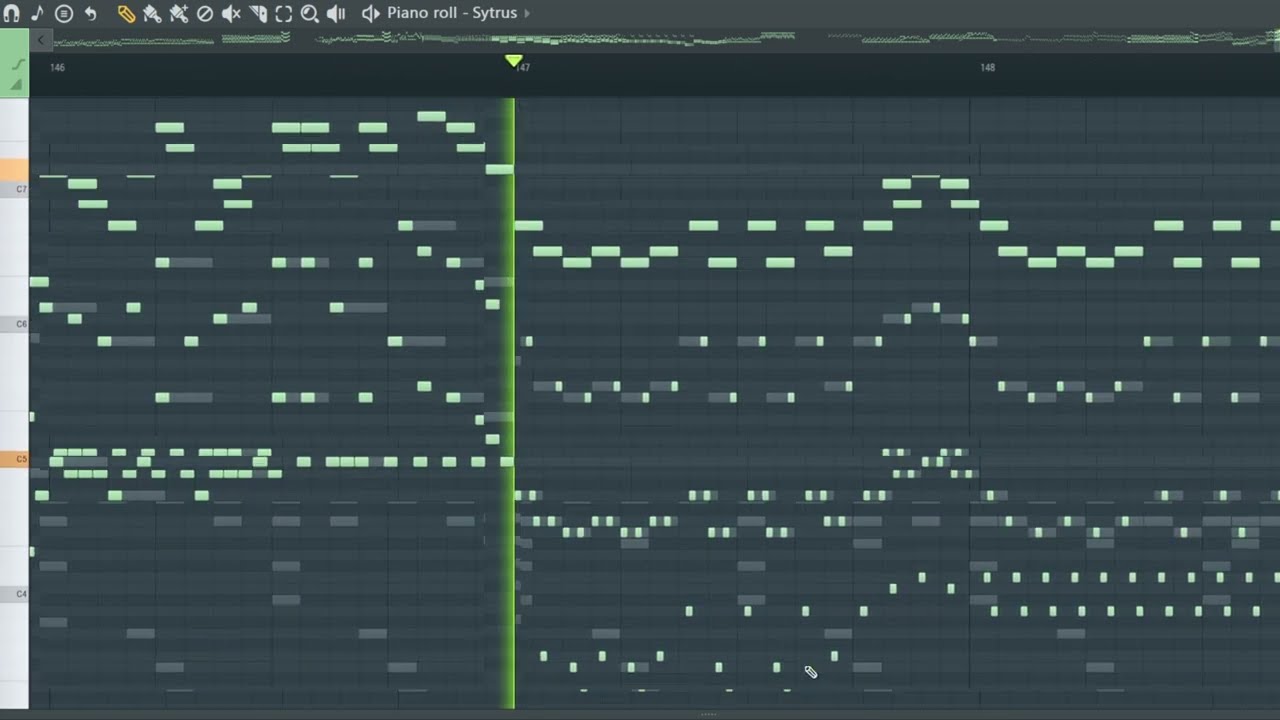This screenshot has width=1280, height=720.
Task: Select the Zoom magnifier tool
Action: pos(310,13)
